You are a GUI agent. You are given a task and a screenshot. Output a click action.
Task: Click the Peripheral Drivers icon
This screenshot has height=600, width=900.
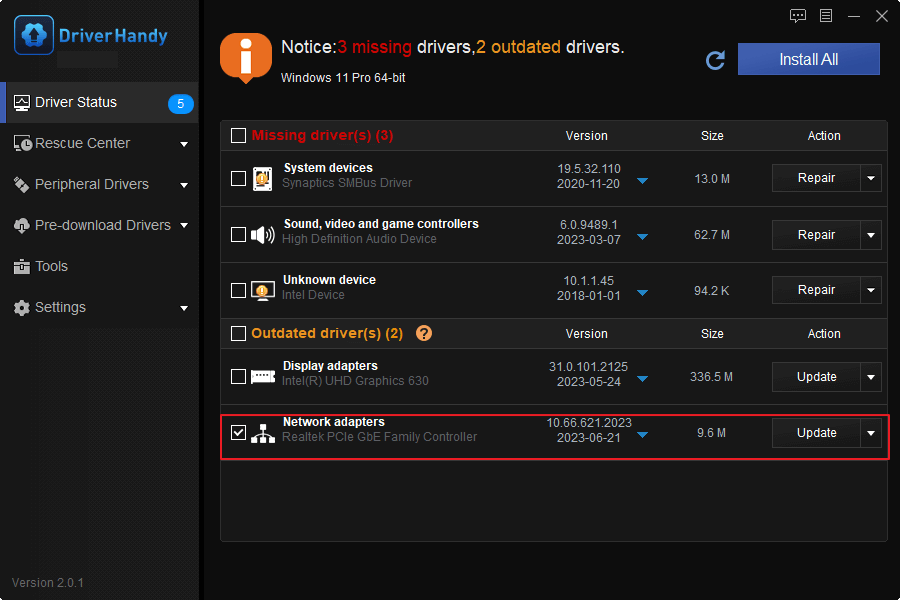pos(22,184)
